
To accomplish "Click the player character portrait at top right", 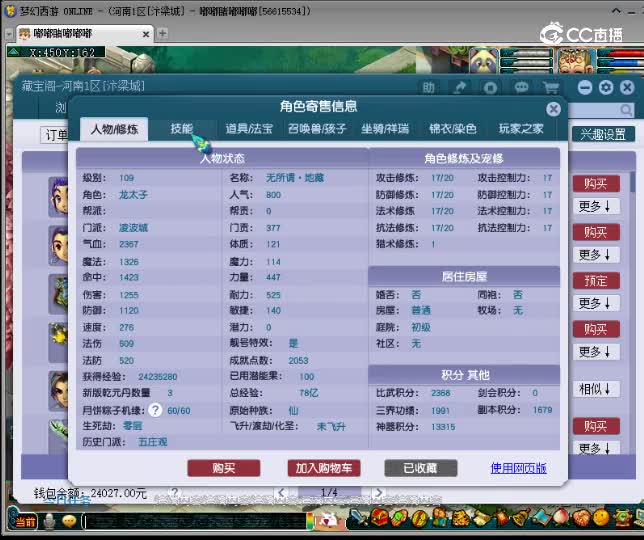I will (x=576, y=61).
